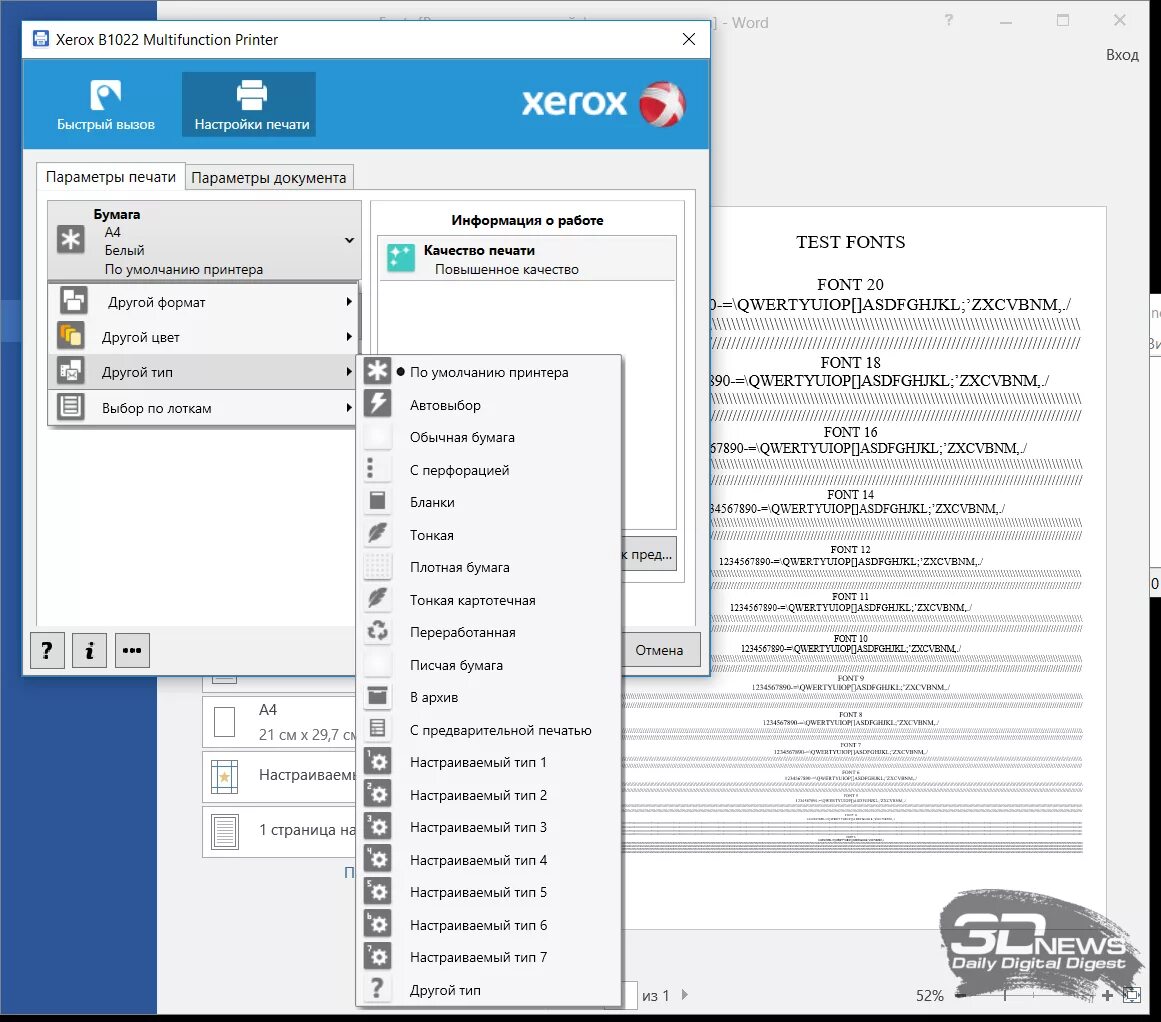Click Настраиваемый тип 5 gear icon
This screenshot has height=1022, width=1161.
point(378,892)
